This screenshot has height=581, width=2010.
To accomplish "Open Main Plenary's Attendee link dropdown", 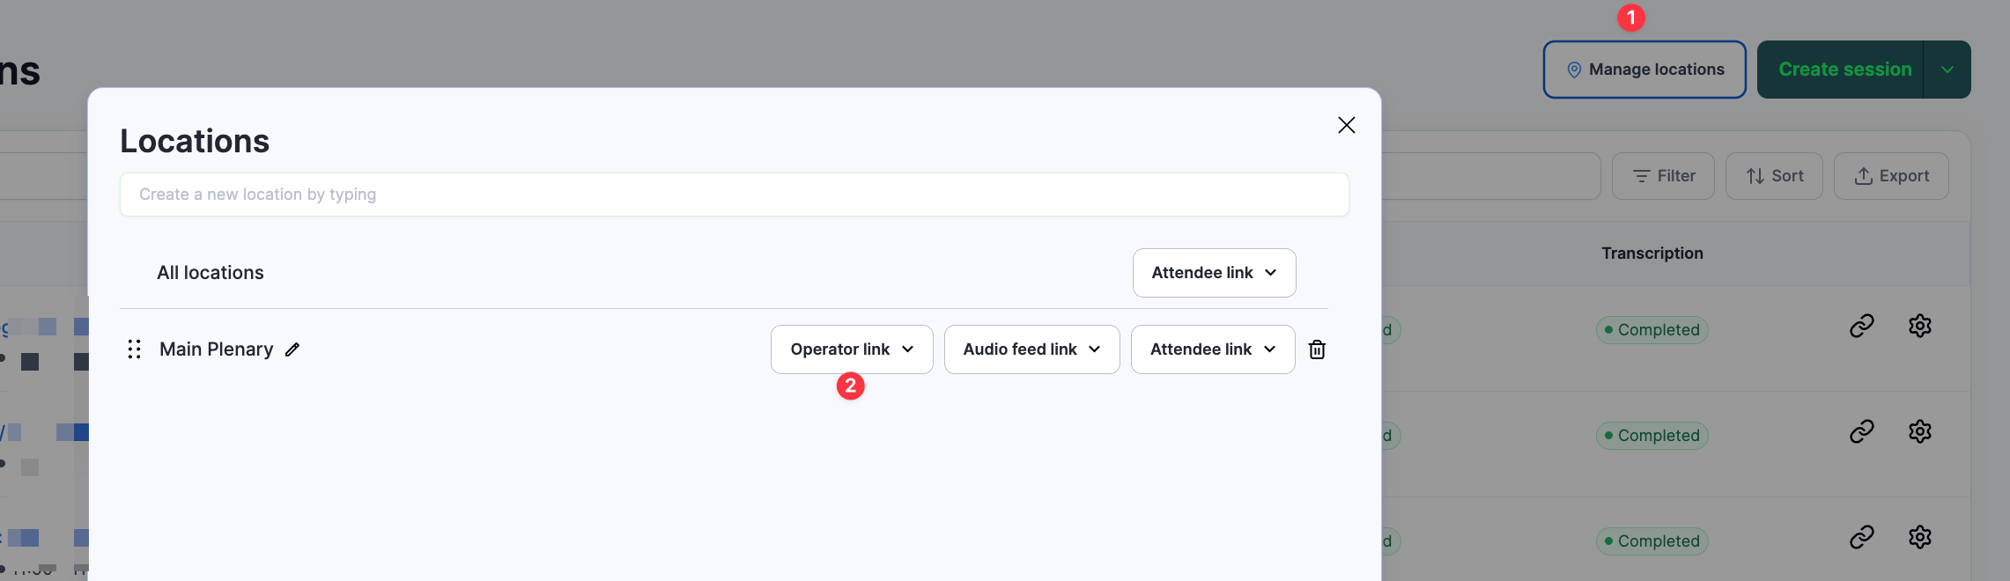I will 1213,349.
